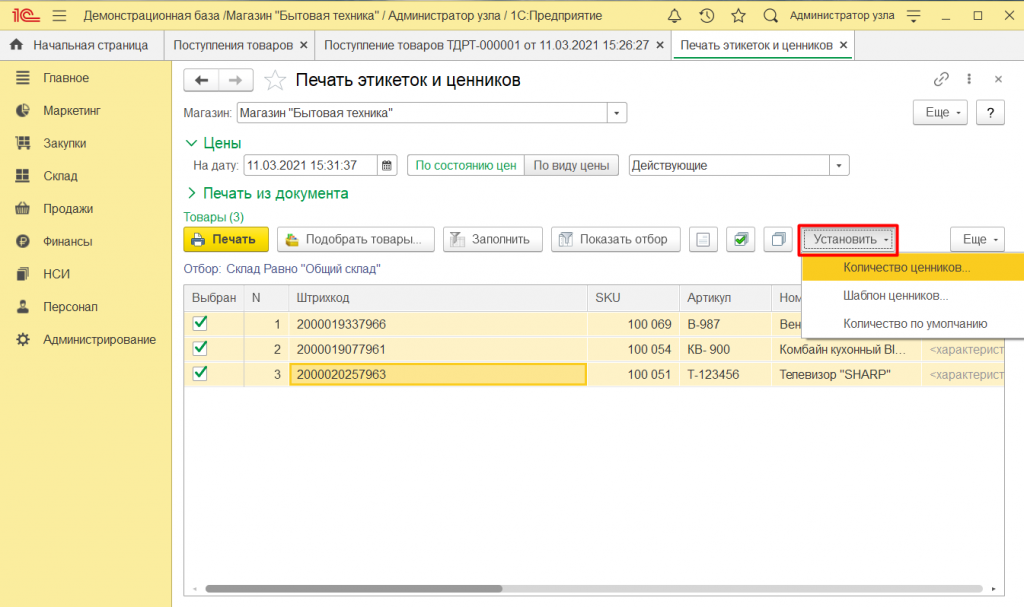Open the history clock icon

tap(707, 16)
